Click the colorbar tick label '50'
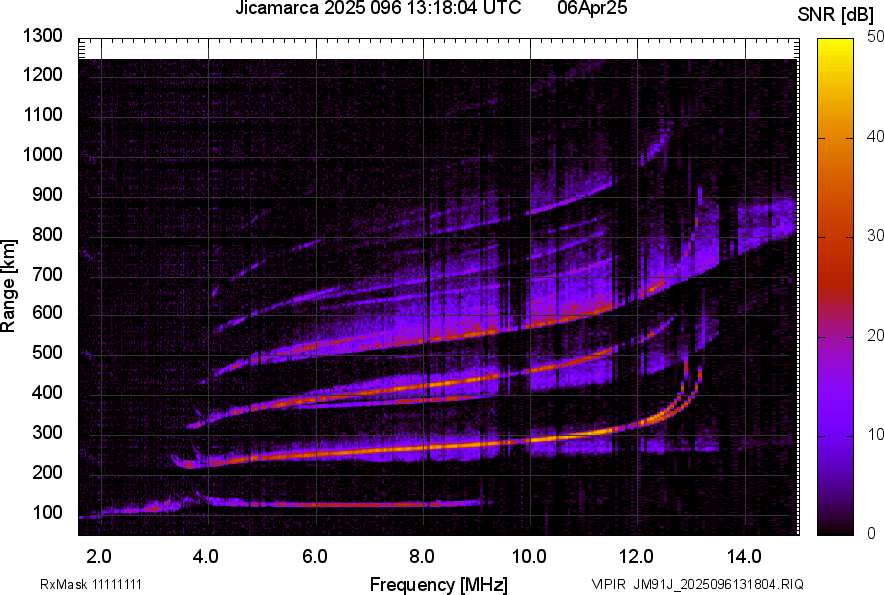Viewport: 884px width, 595px height. click(875, 37)
